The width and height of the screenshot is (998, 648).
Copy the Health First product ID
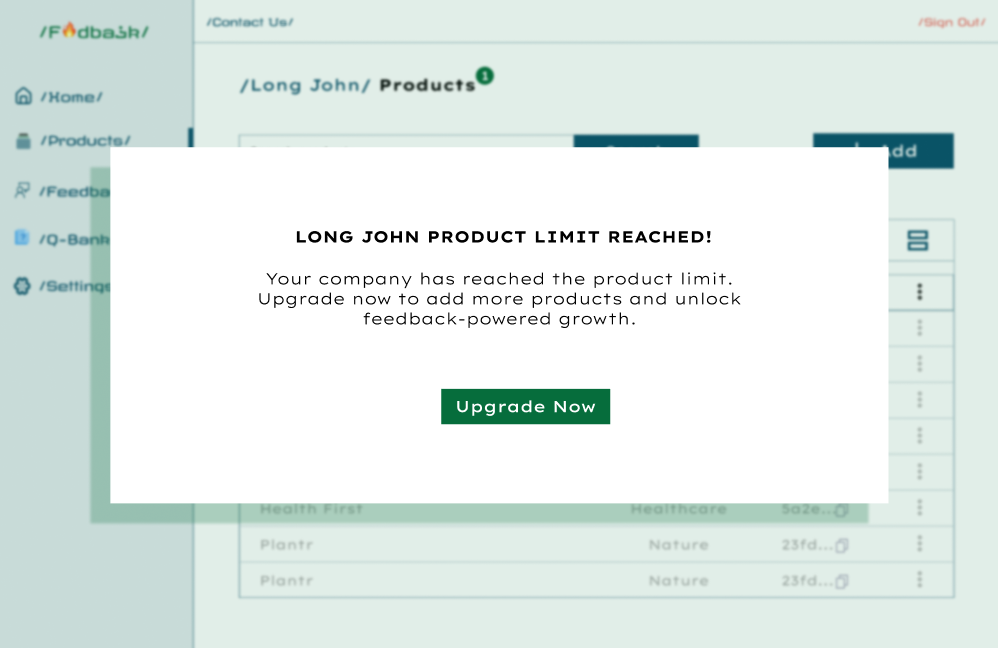(x=841, y=510)
